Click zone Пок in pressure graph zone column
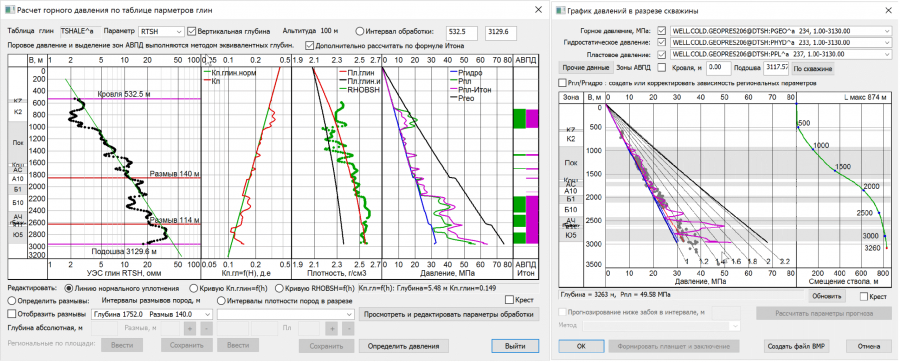The height and width of the screenshot is (362, 900). pyautogui.click(x=571, y=164)
